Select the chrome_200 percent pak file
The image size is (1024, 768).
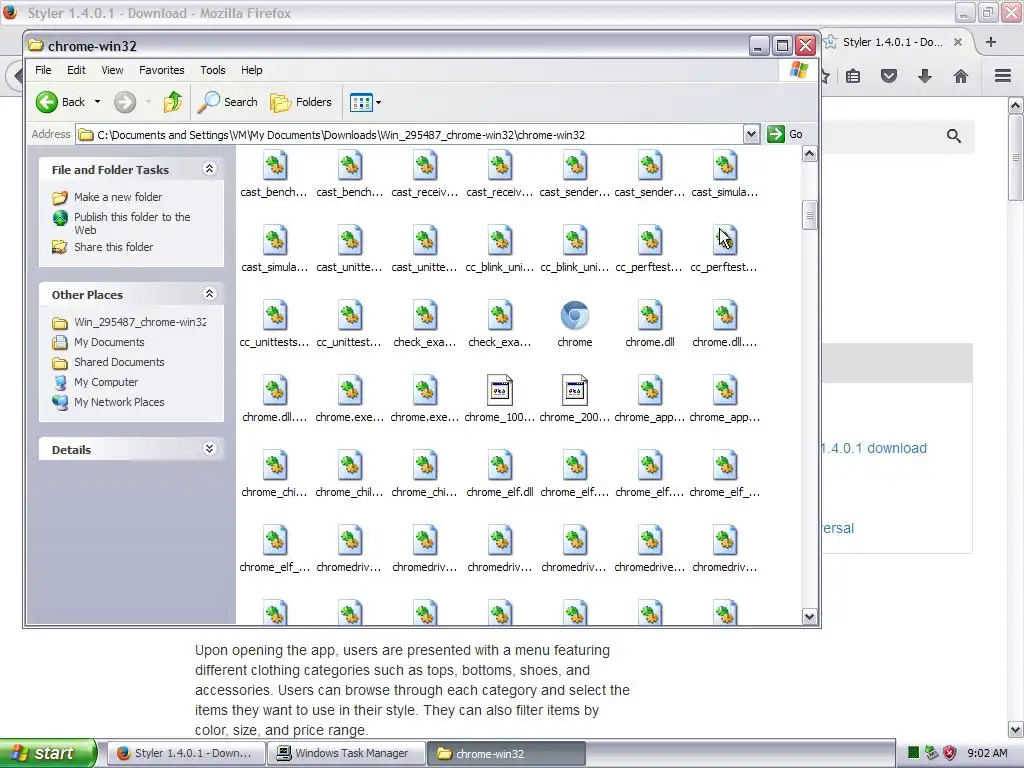[575, 391]
